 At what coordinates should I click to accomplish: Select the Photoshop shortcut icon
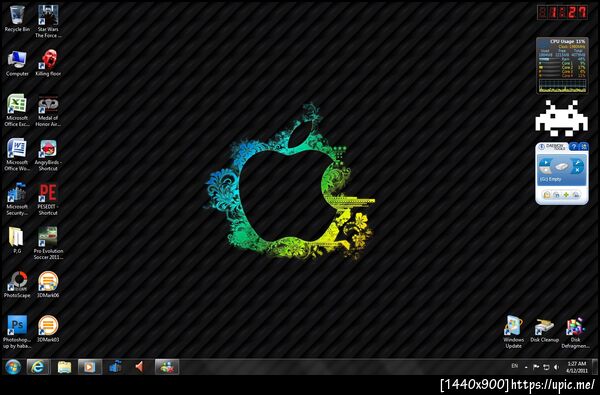pos(17,331)
